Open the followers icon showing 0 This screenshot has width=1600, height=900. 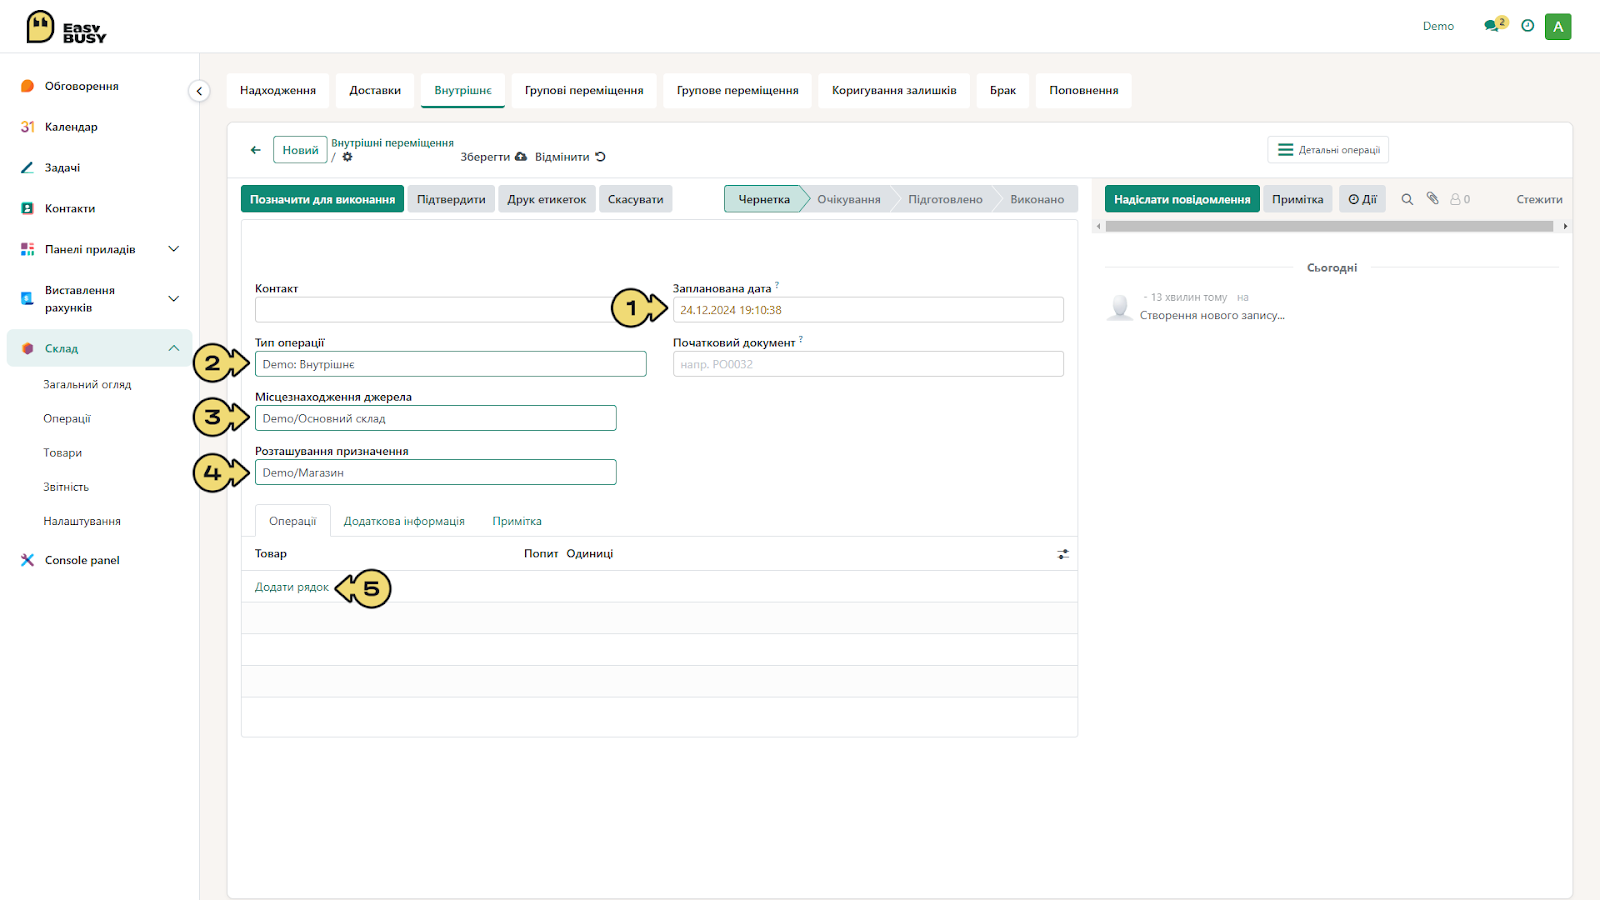[x=1460, y=199]
